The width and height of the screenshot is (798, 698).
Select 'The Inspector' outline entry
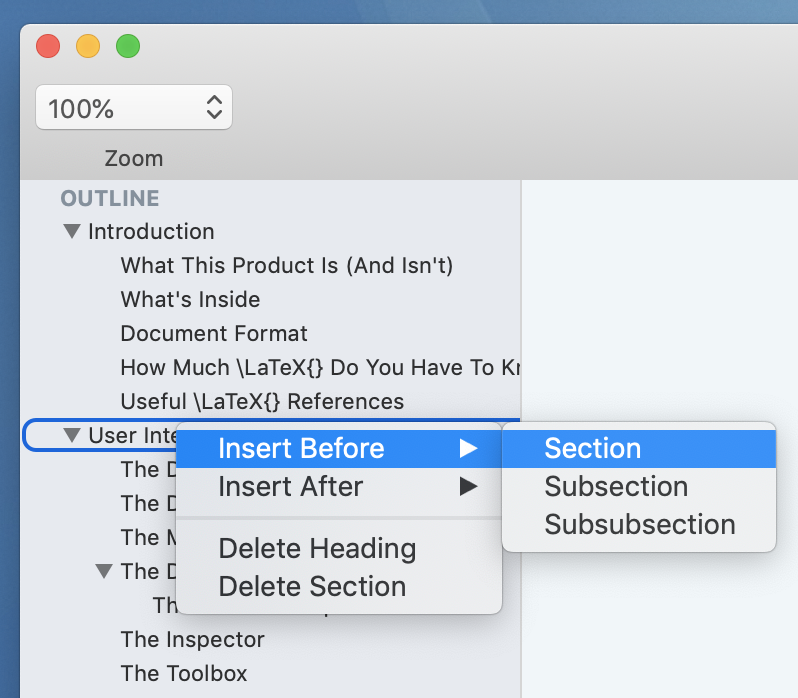pos(192,639)
